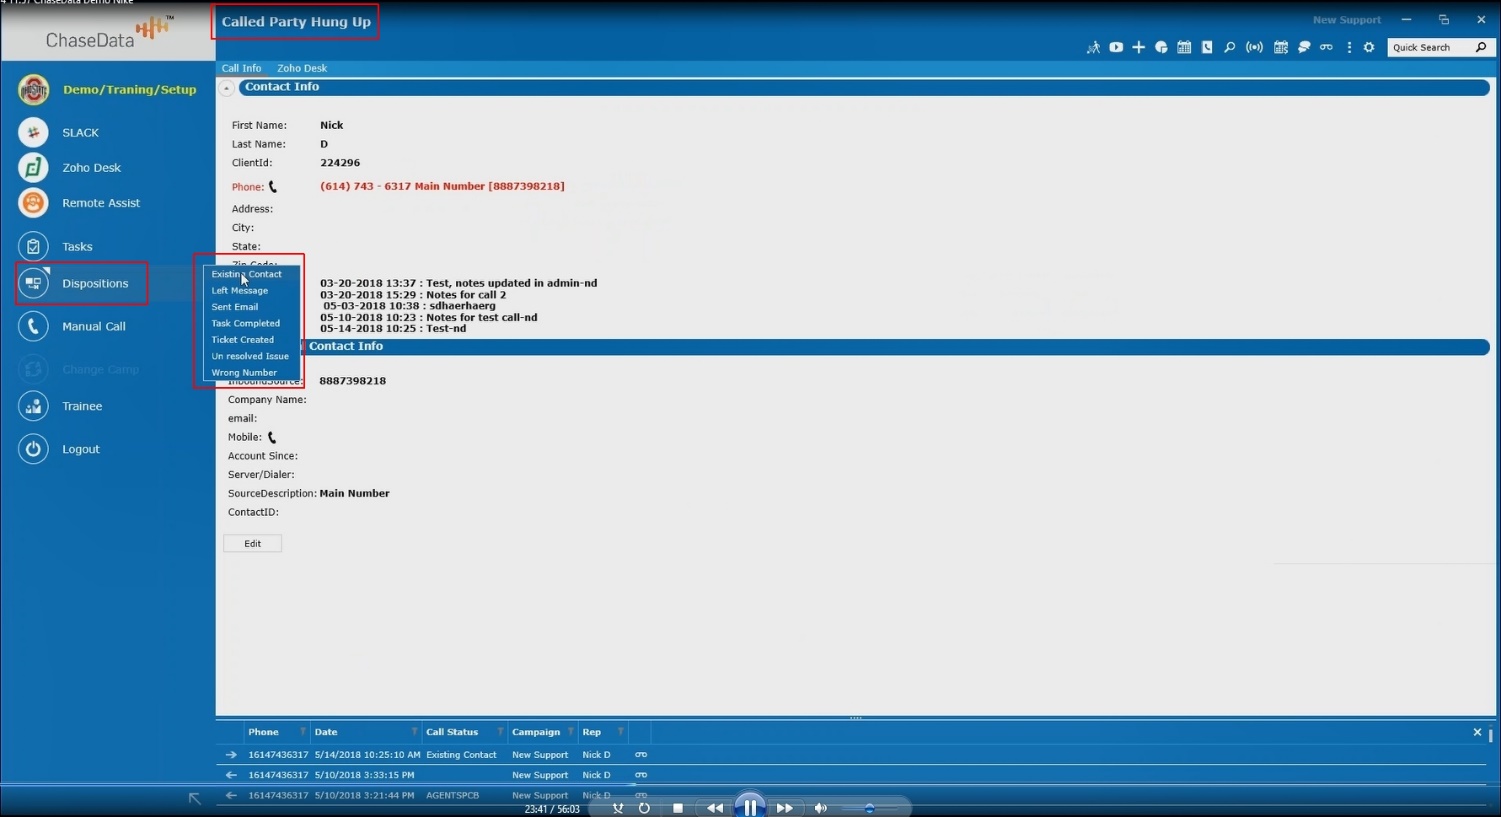Select the AGENTSPCB call status row
The image size is (1501, 817).
coord(852,795)
